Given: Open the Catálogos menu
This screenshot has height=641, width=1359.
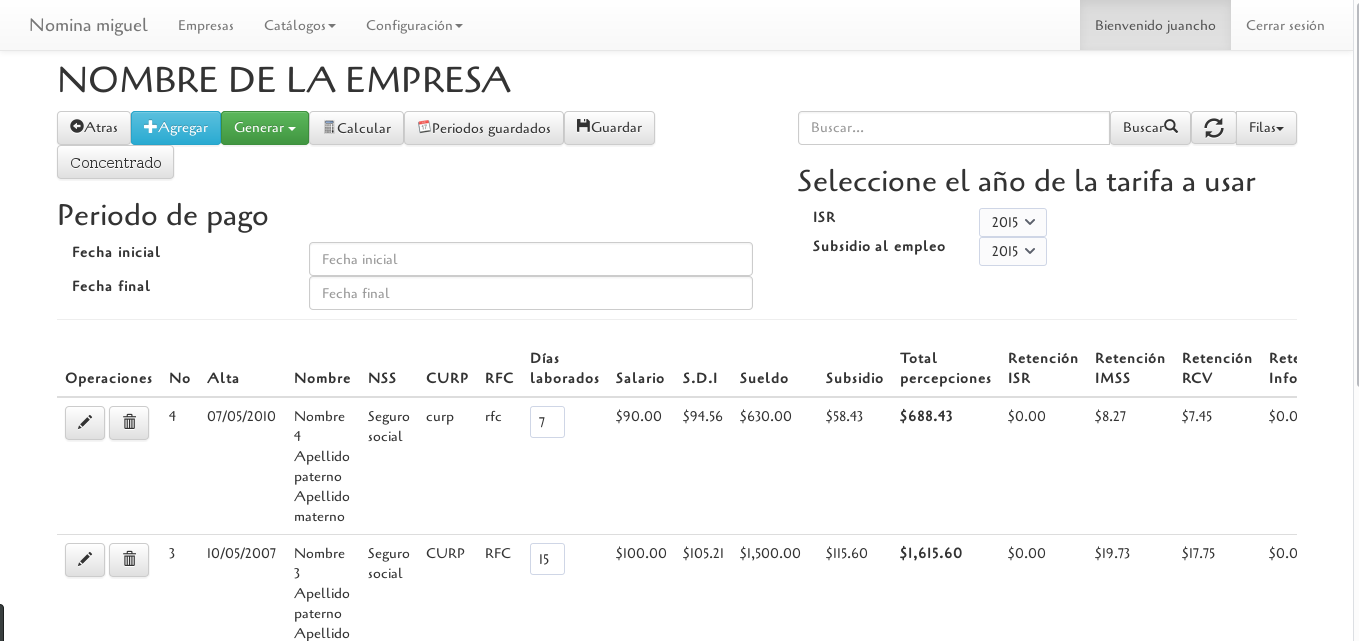Looking at the screenshot, I should pos(300,26).
